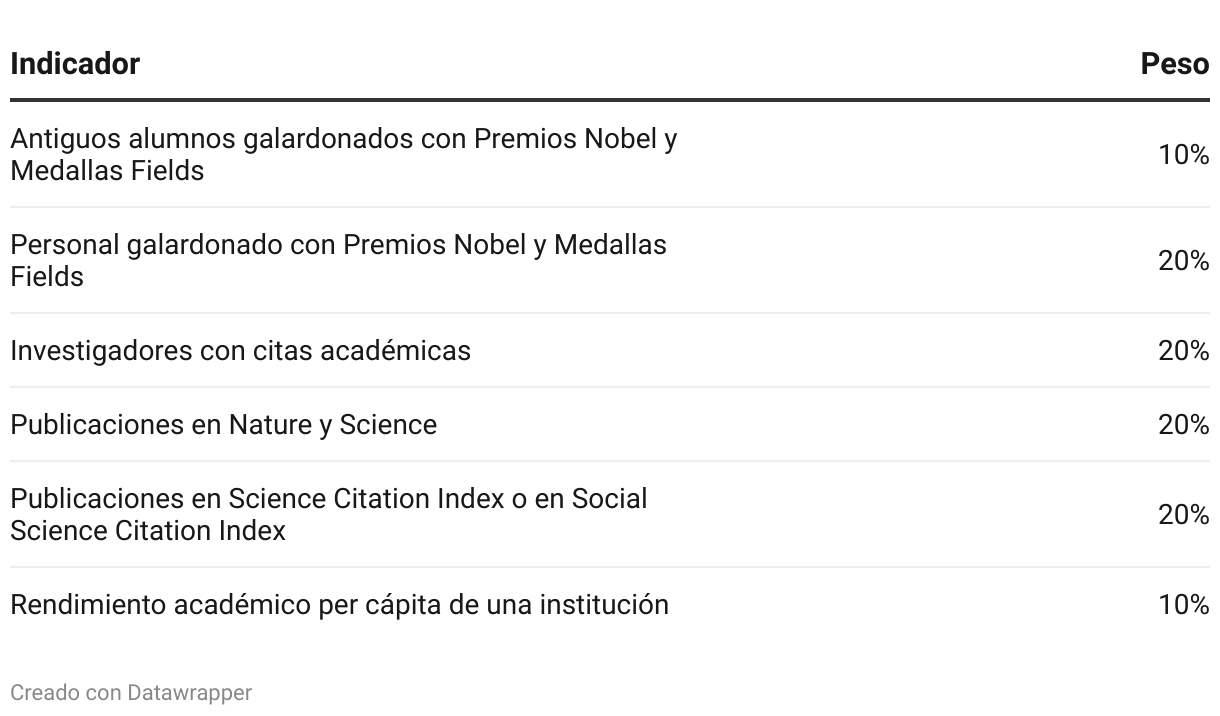Click the 20% weight for Science Citation Index
Screen dimensions: 1220x716
point(1184,515)
